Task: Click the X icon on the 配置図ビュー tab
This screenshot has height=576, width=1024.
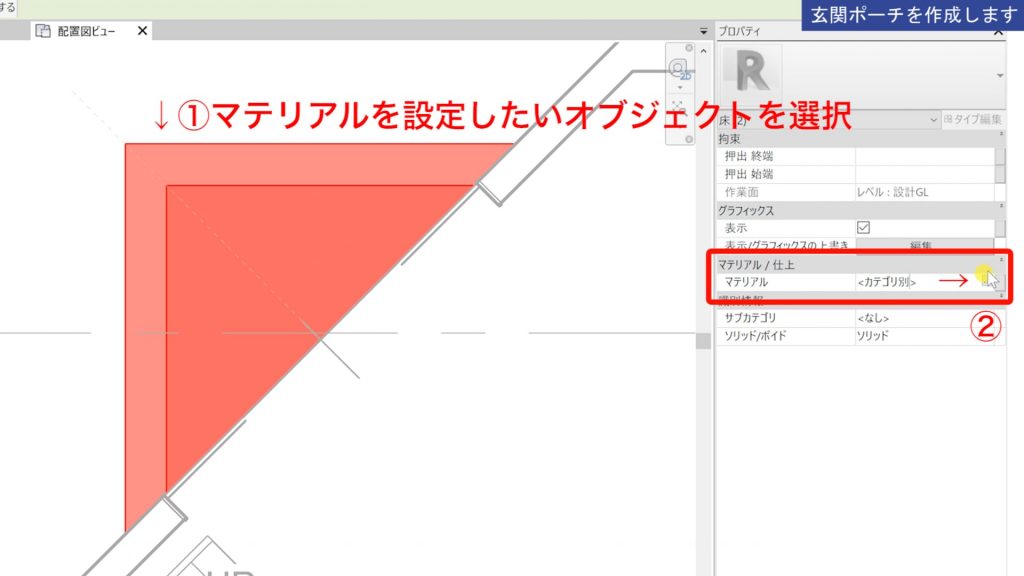Action: [x=140, y=31]
